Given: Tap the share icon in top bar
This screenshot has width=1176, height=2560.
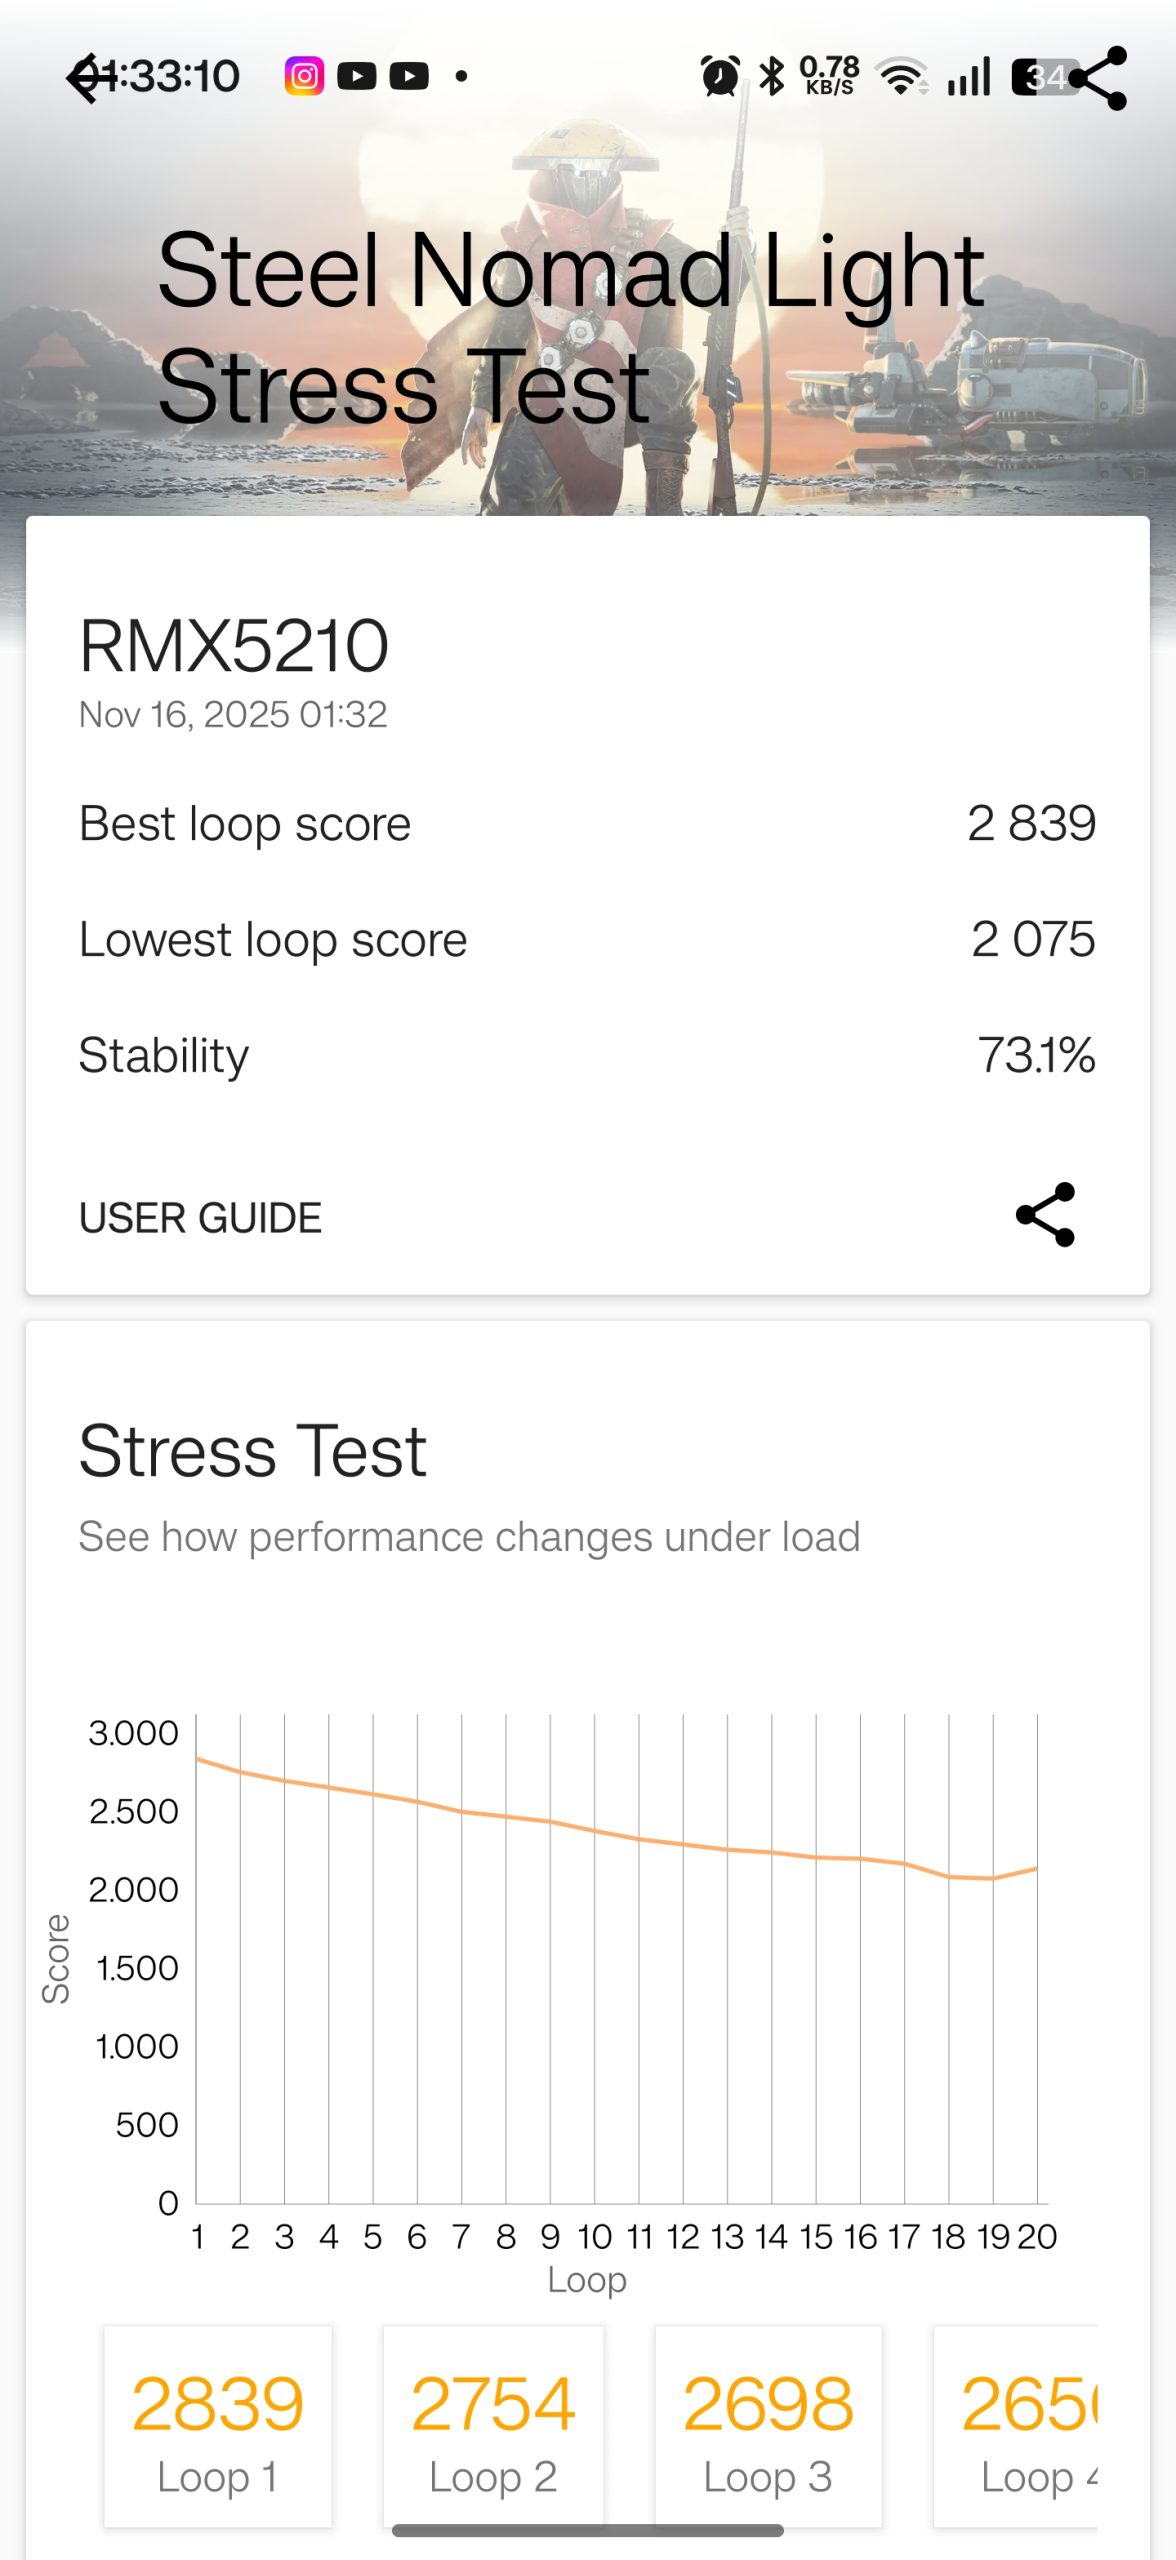Looking at the screenshot, I should click(x=1098, y=78).
